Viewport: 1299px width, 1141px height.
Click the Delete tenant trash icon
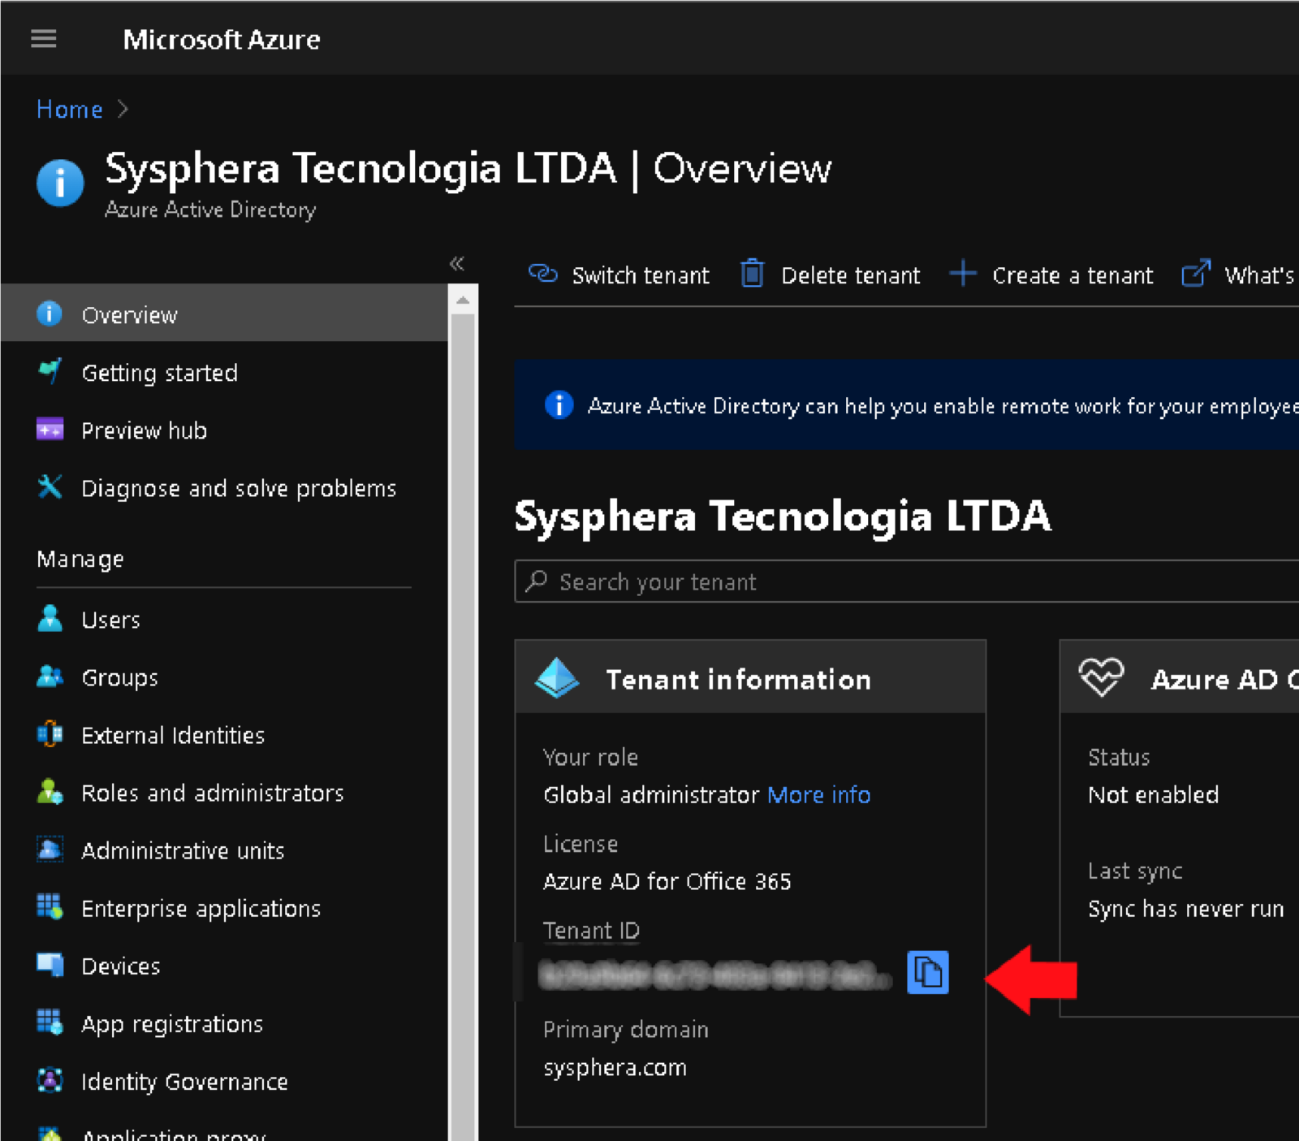click(x=752, y=273)
